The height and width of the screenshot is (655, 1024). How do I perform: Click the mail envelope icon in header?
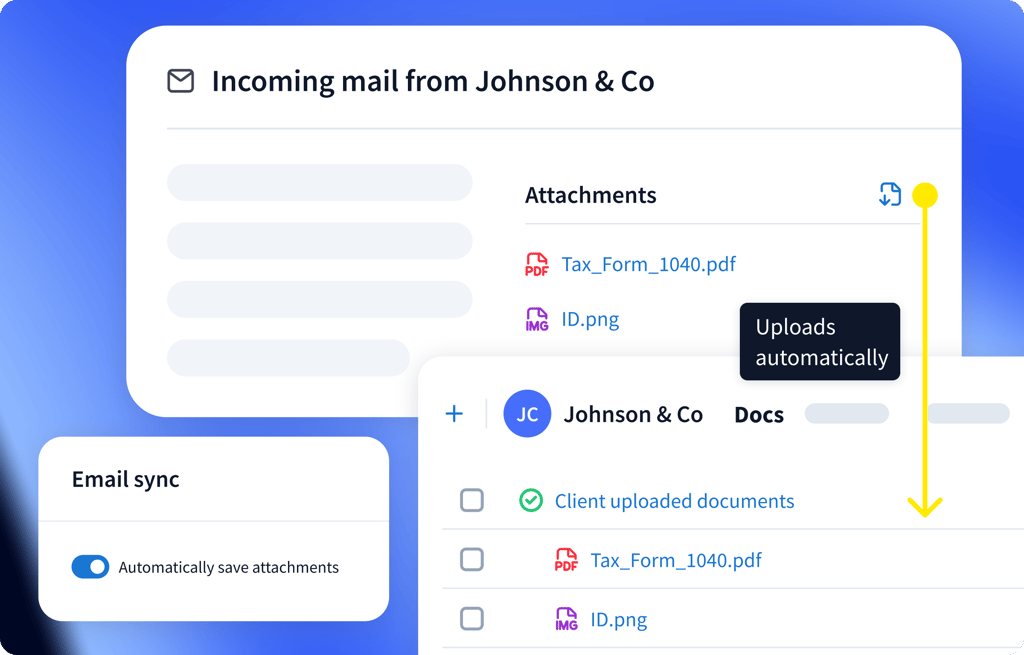[x=180, y=81]
